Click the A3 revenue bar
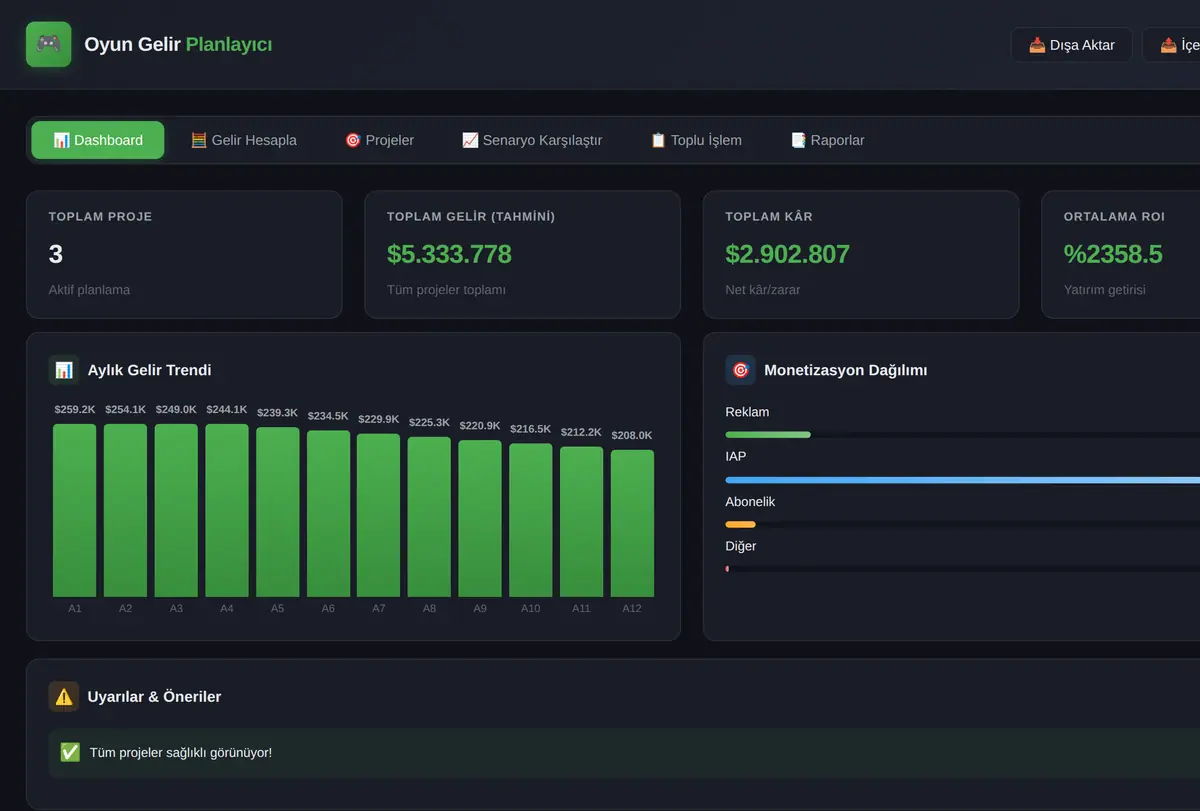The height and width of the screenshot is (811, 1200). pyautogui.click(x=176, y=511)
